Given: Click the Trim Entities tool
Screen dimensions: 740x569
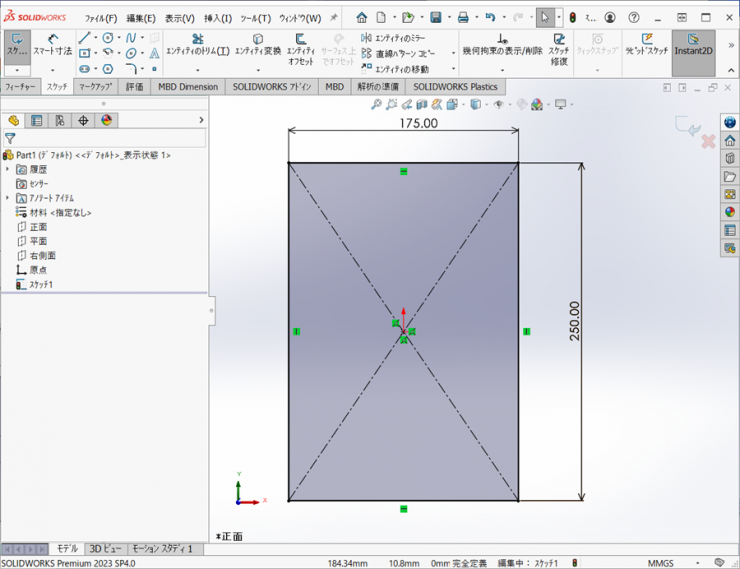Looking at the screenshot, I should click(197, 45).
